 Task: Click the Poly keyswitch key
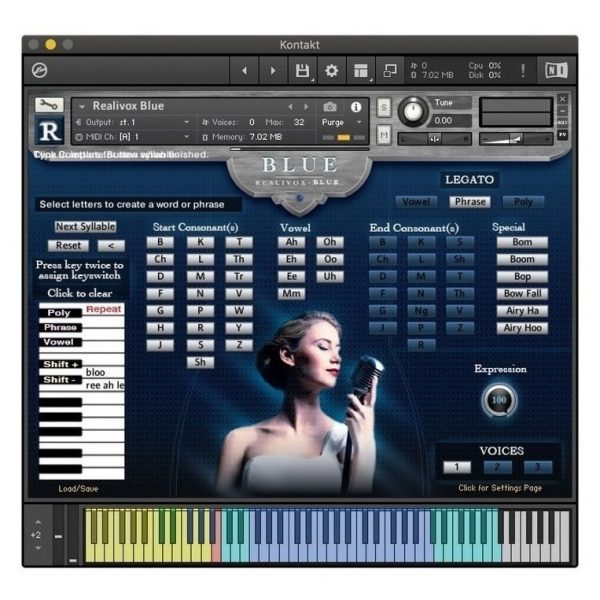pyautogui.click(x=60, y=313)
